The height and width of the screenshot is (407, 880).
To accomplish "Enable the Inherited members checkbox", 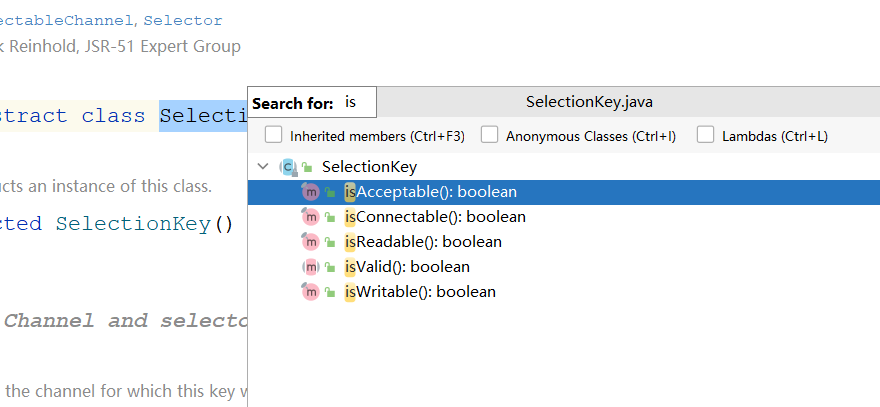I will coord(273,135).
